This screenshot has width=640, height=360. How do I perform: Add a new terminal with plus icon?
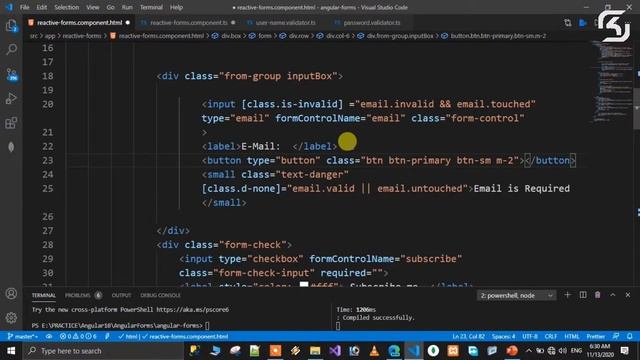pos(567,295)
